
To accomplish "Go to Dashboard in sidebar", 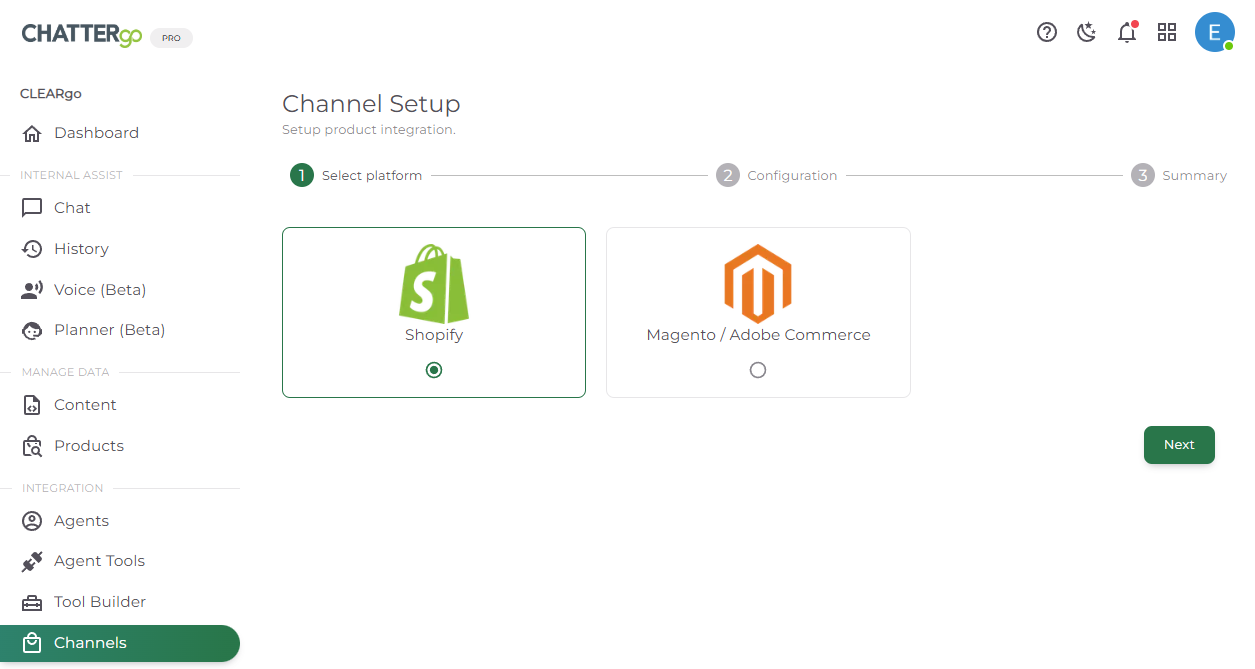I will 96,133.
